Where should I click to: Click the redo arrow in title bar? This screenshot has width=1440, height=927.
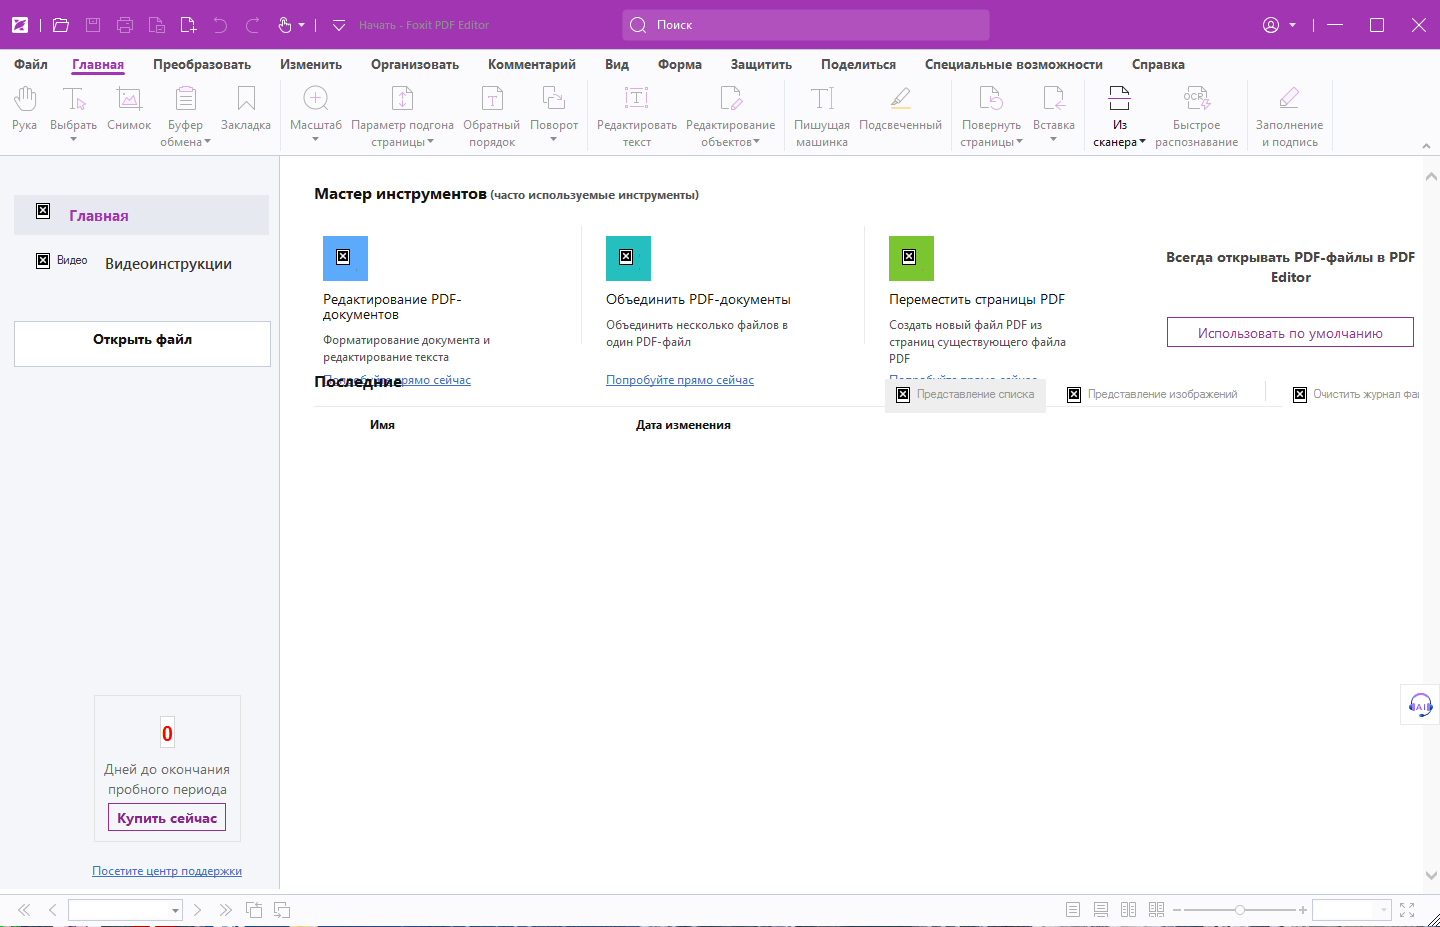[253, 25]
